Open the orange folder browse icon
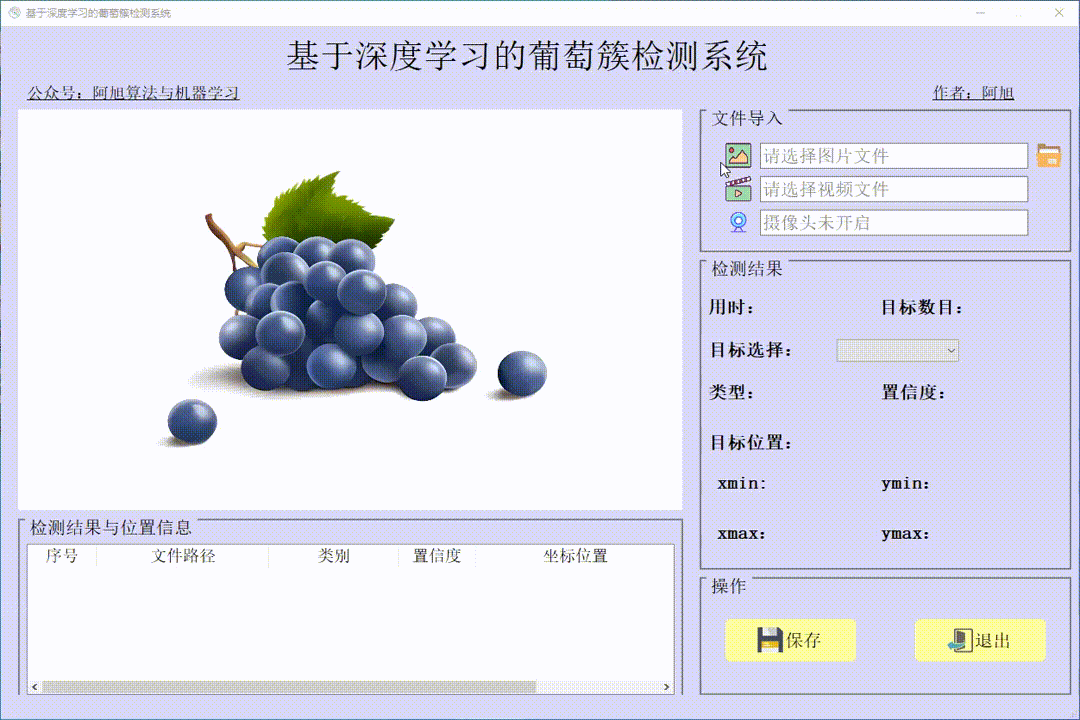 click(x=1048, y=156)
